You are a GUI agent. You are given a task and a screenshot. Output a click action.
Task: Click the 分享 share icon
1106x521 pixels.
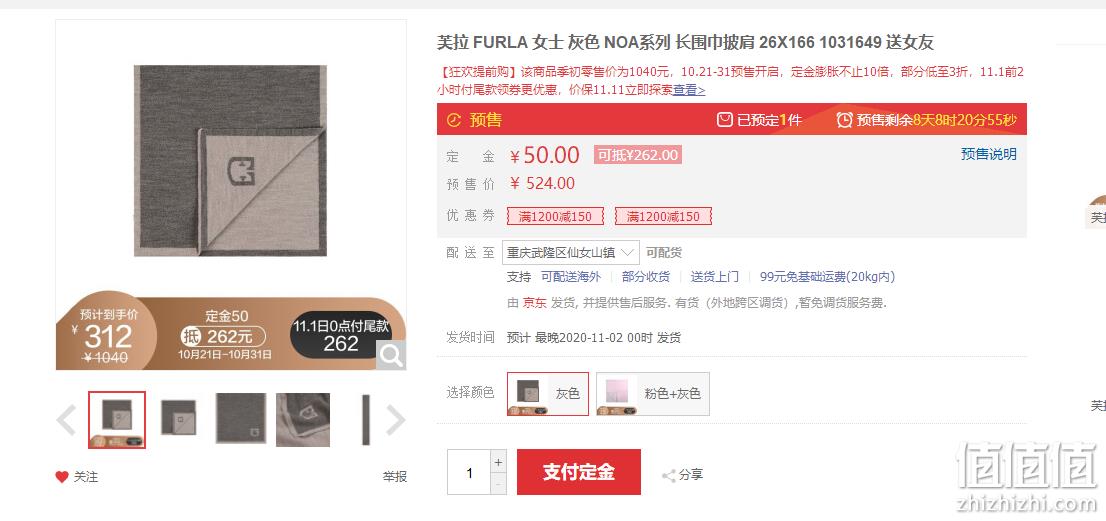click(669, 476)
